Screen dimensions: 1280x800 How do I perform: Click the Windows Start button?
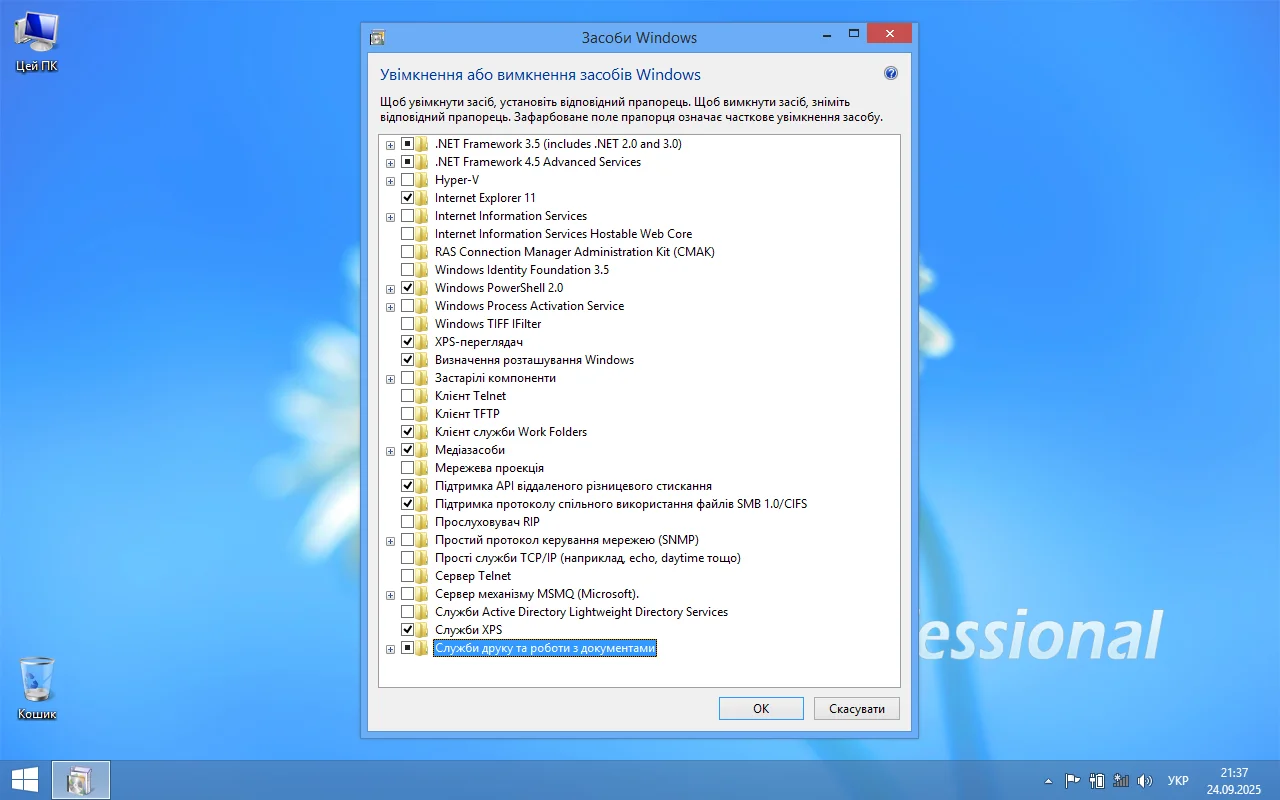click(x=25, y=780)
